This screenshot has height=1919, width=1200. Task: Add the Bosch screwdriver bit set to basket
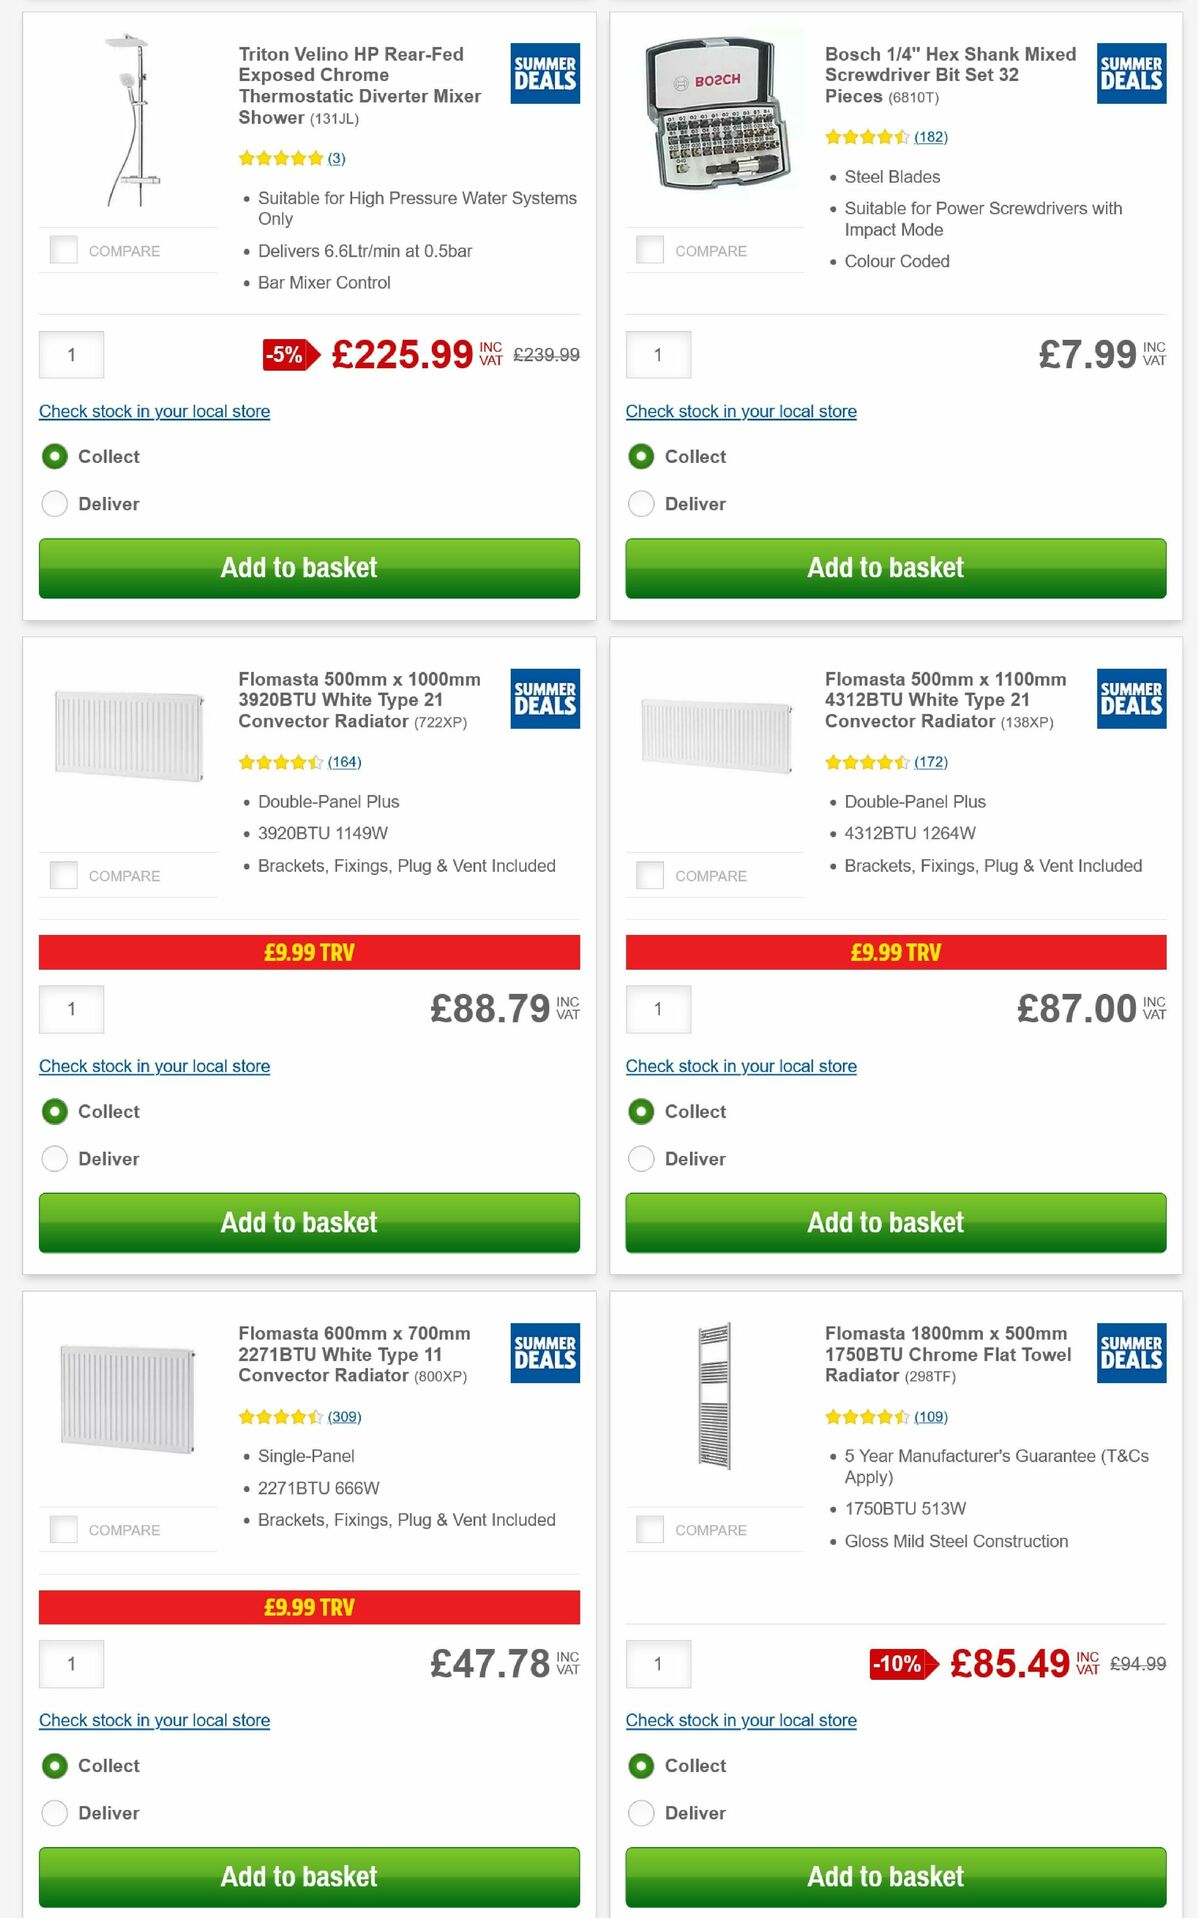894,568
